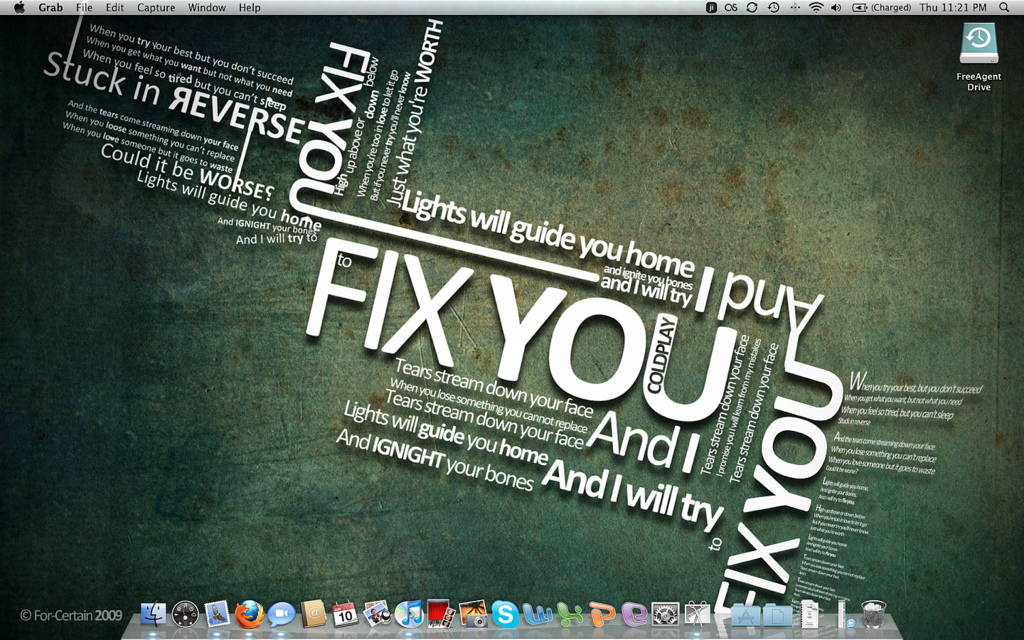
Task: Open Microsoft Excel in the Dock
Action: 569,615
